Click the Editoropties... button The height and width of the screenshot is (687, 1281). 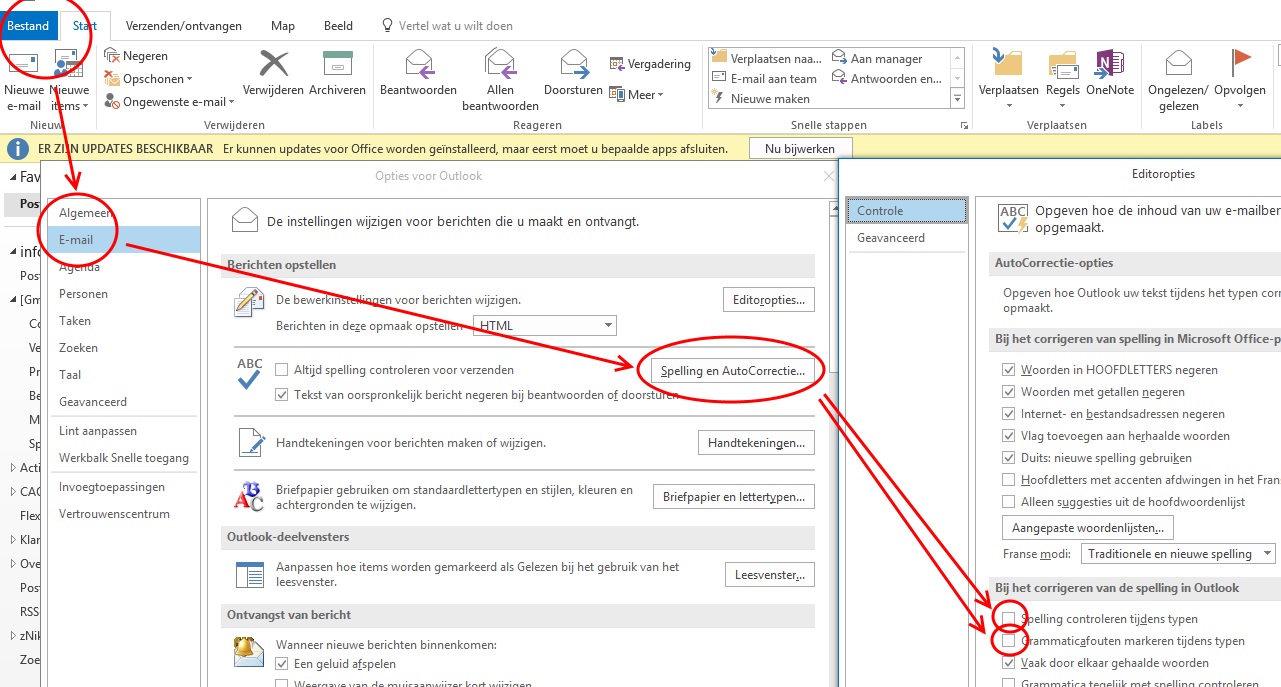tap(768, 299)
